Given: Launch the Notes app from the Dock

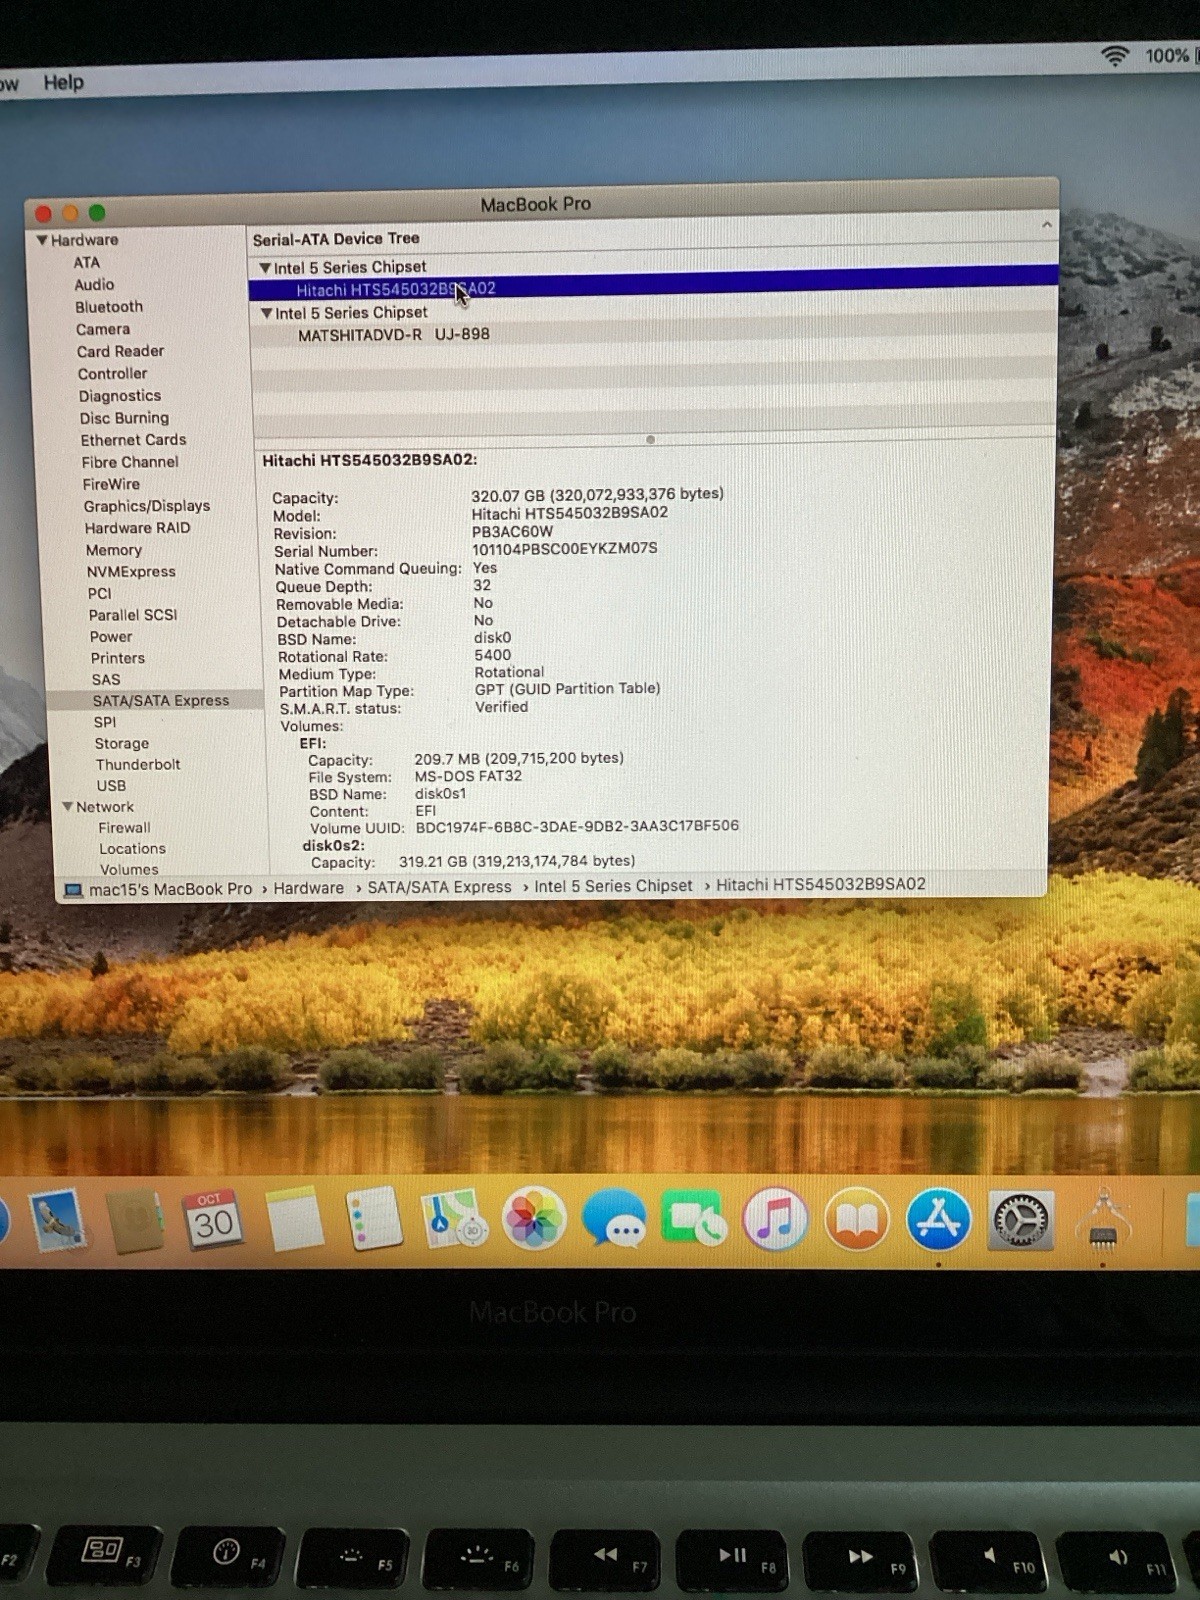Looking at the screenshot, I should click(294, 1219).
